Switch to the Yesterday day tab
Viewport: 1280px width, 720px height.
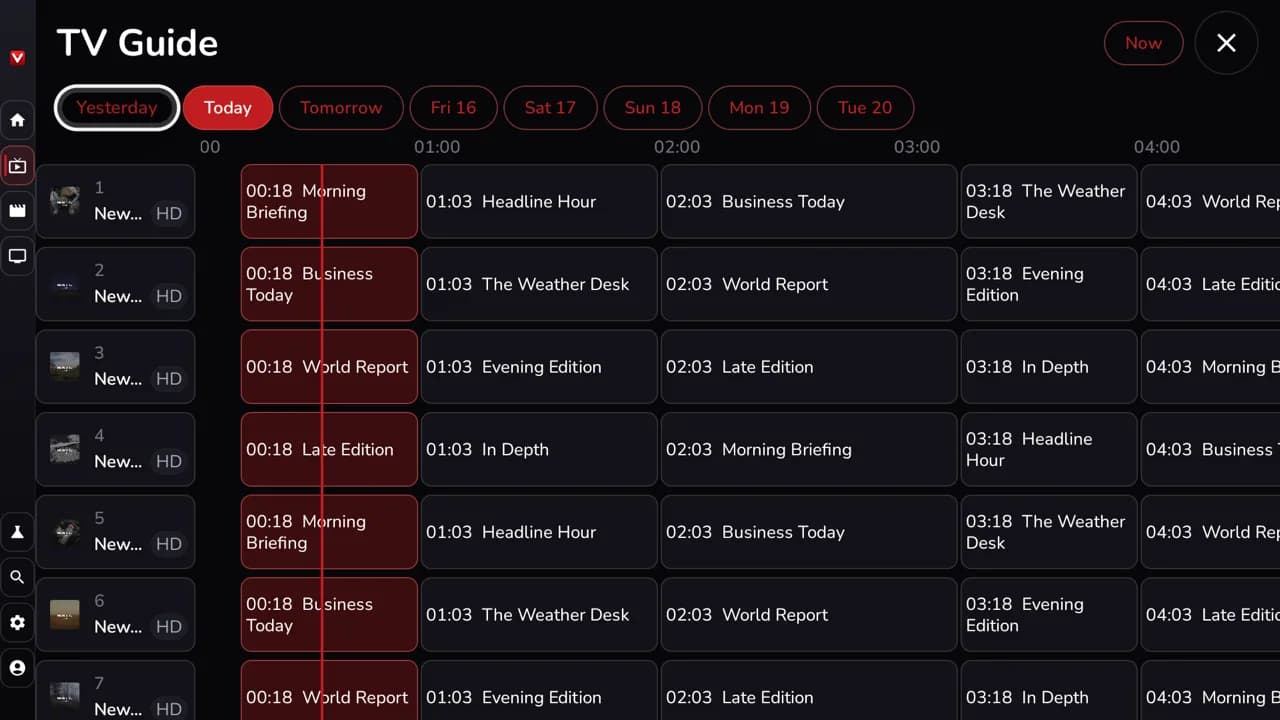point(117,108)
